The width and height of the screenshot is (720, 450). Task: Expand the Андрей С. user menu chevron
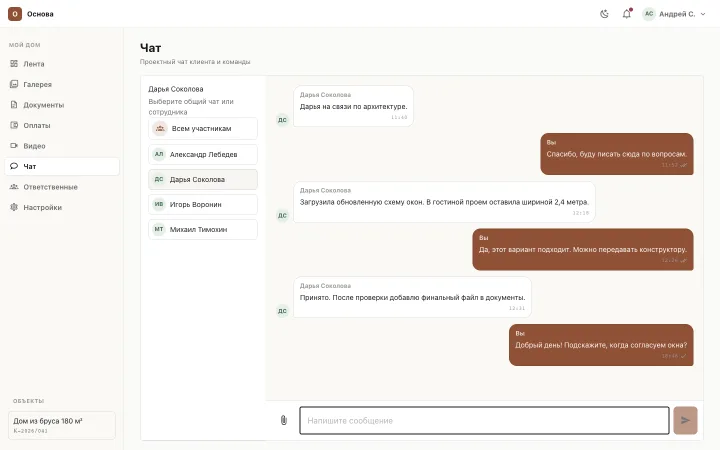703,14
